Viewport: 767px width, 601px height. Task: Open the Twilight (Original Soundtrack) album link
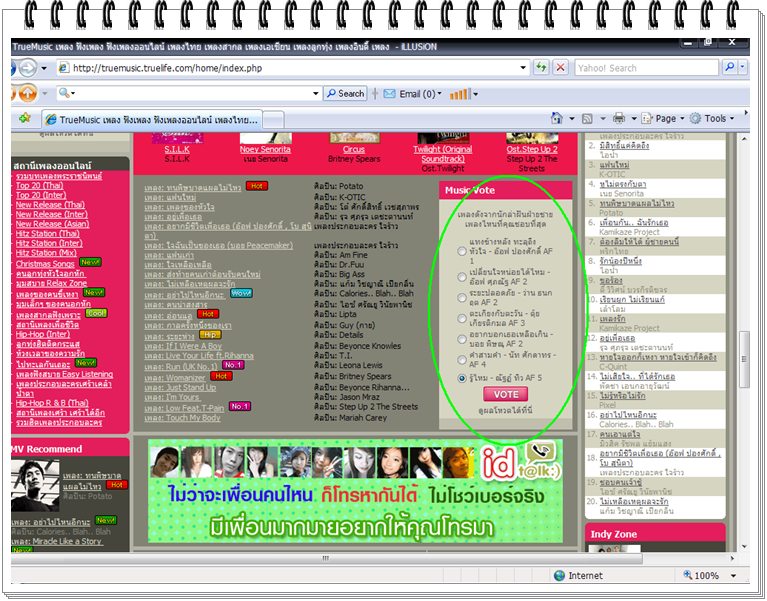click(x=443, y=154)
